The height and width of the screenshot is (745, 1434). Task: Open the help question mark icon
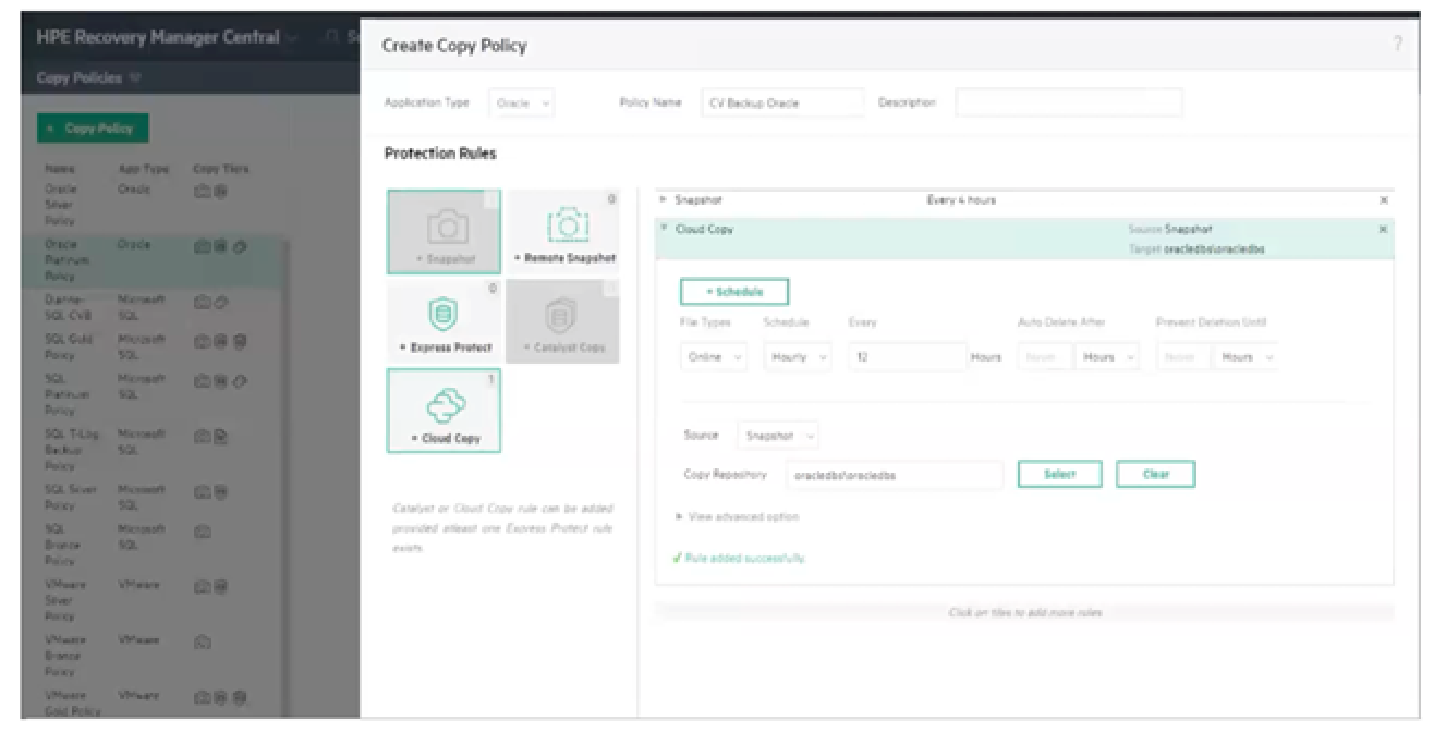1397,44
